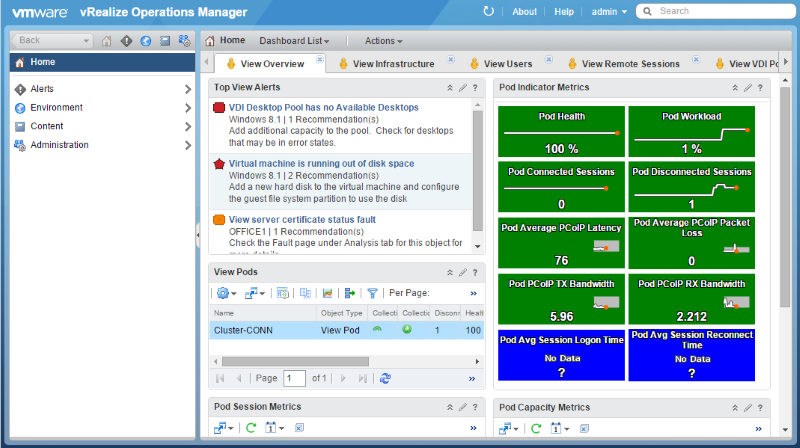The height and width of the screenshot is (448, 800).
Task: Click the green arrow export icon in View Pods
Action: pyautogui.click(x=349, y=293)
